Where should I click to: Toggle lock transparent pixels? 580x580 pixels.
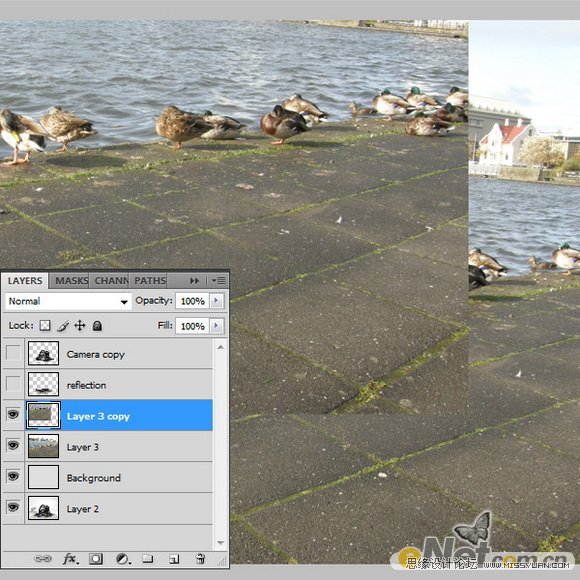(45, 326)
